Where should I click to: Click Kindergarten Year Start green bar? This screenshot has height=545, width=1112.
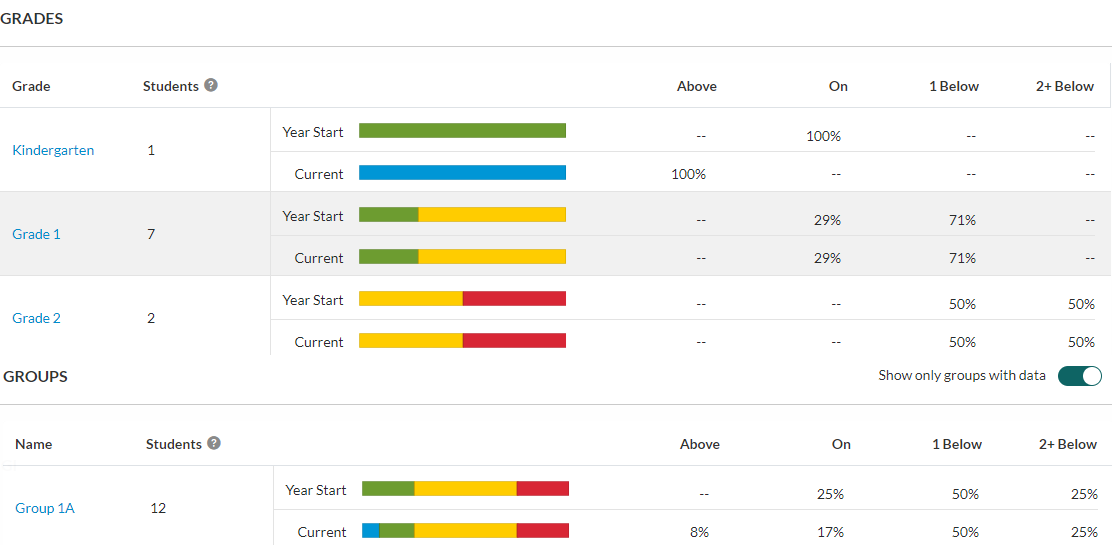click(462, 131)
